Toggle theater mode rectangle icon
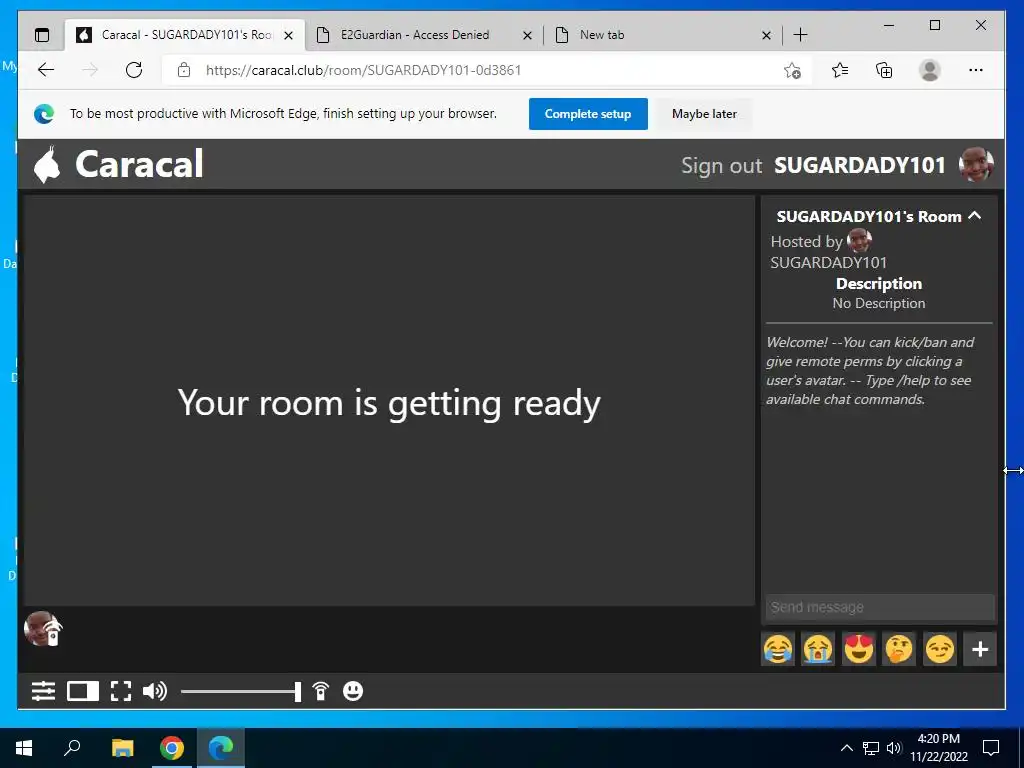Image resolution: width=1024 pixels, height=768 pixels. (x=83, y=691)
